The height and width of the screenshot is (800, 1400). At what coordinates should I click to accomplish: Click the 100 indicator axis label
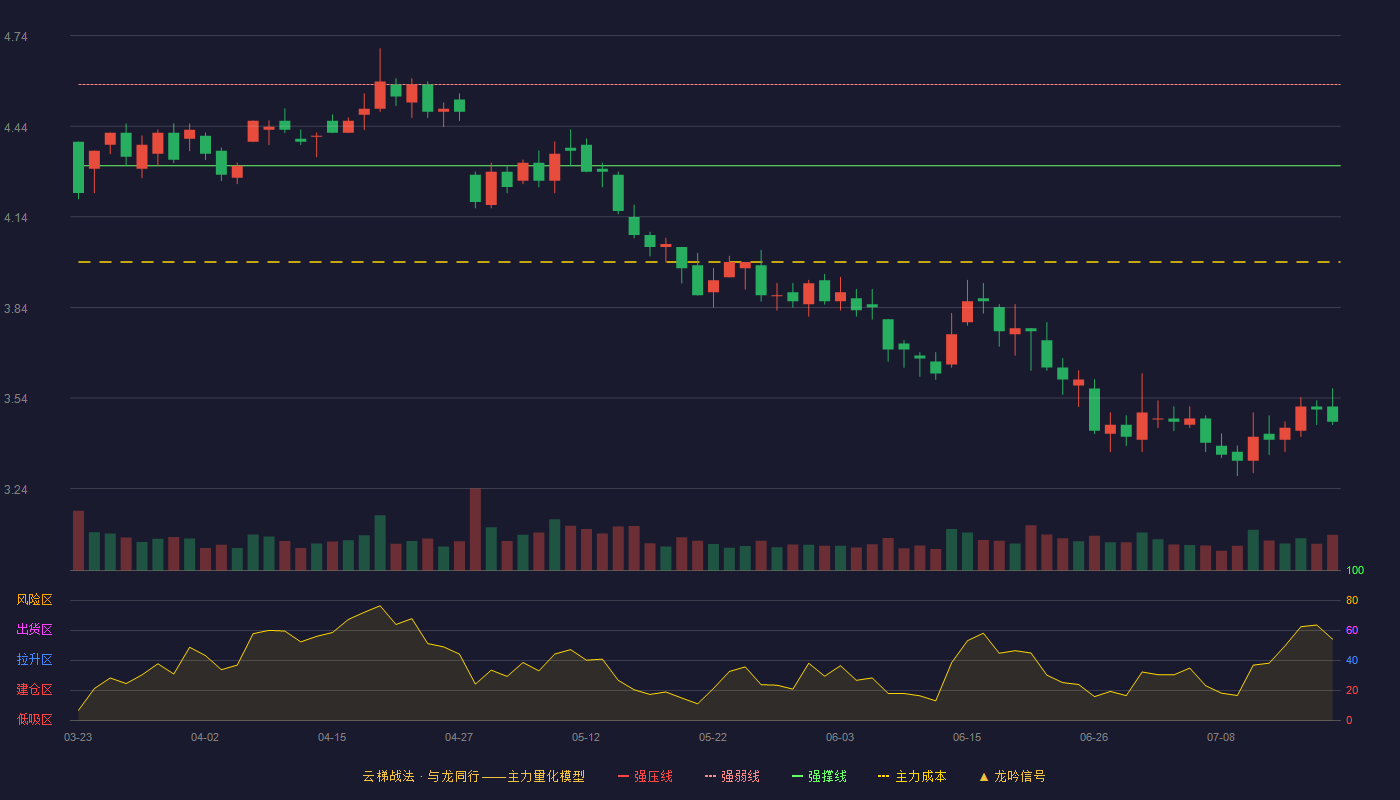point(1355,570)
